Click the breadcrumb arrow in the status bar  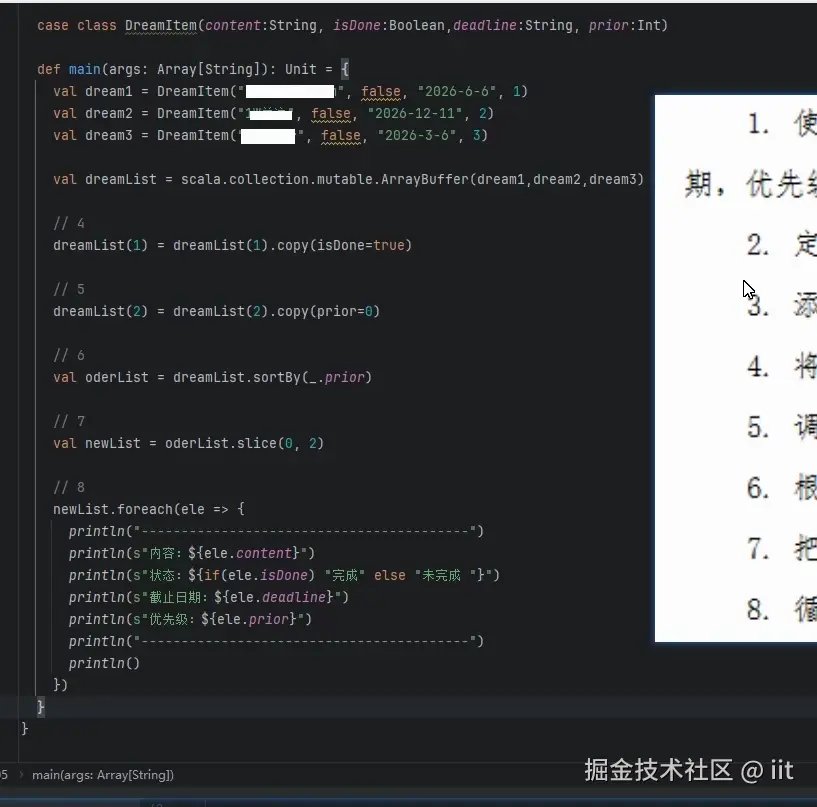(21, 774)
